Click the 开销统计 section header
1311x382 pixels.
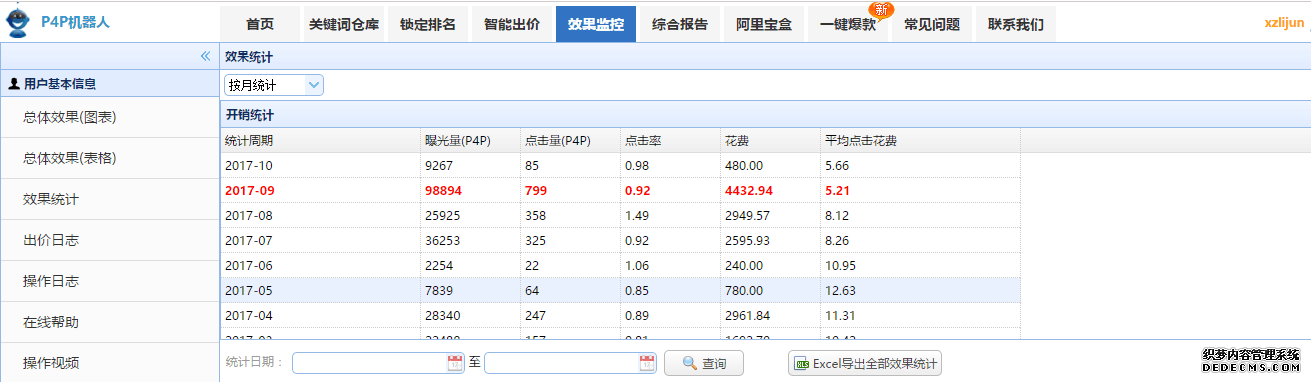pos(765,115)
